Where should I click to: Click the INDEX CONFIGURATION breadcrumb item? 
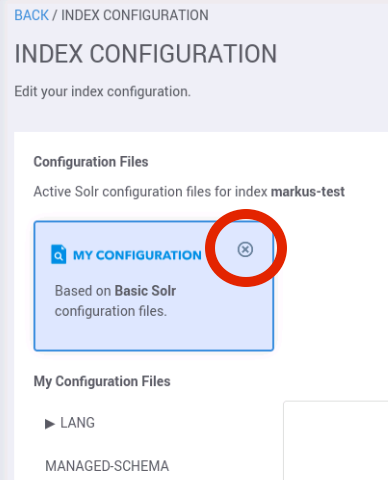(x=135, y=15)
